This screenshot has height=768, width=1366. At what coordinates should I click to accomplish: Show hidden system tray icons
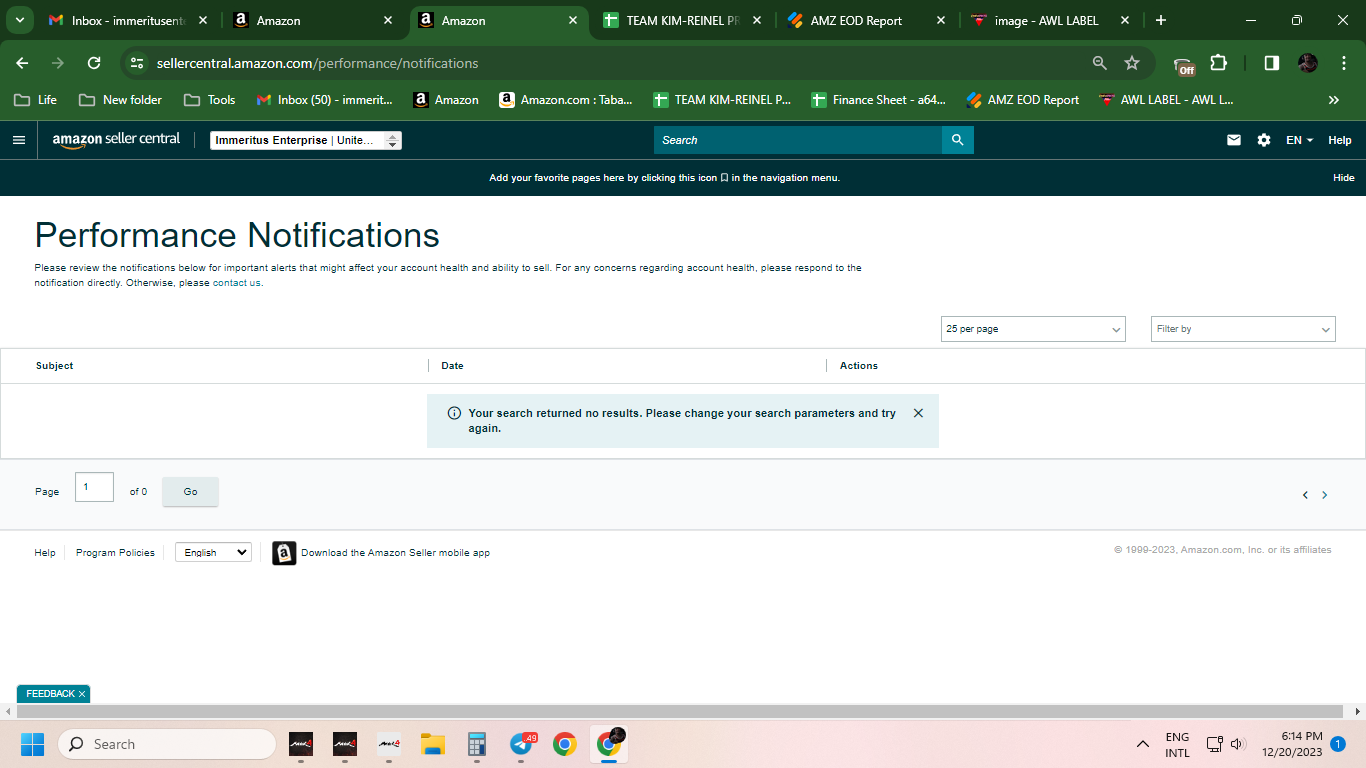pos(1142,744)
